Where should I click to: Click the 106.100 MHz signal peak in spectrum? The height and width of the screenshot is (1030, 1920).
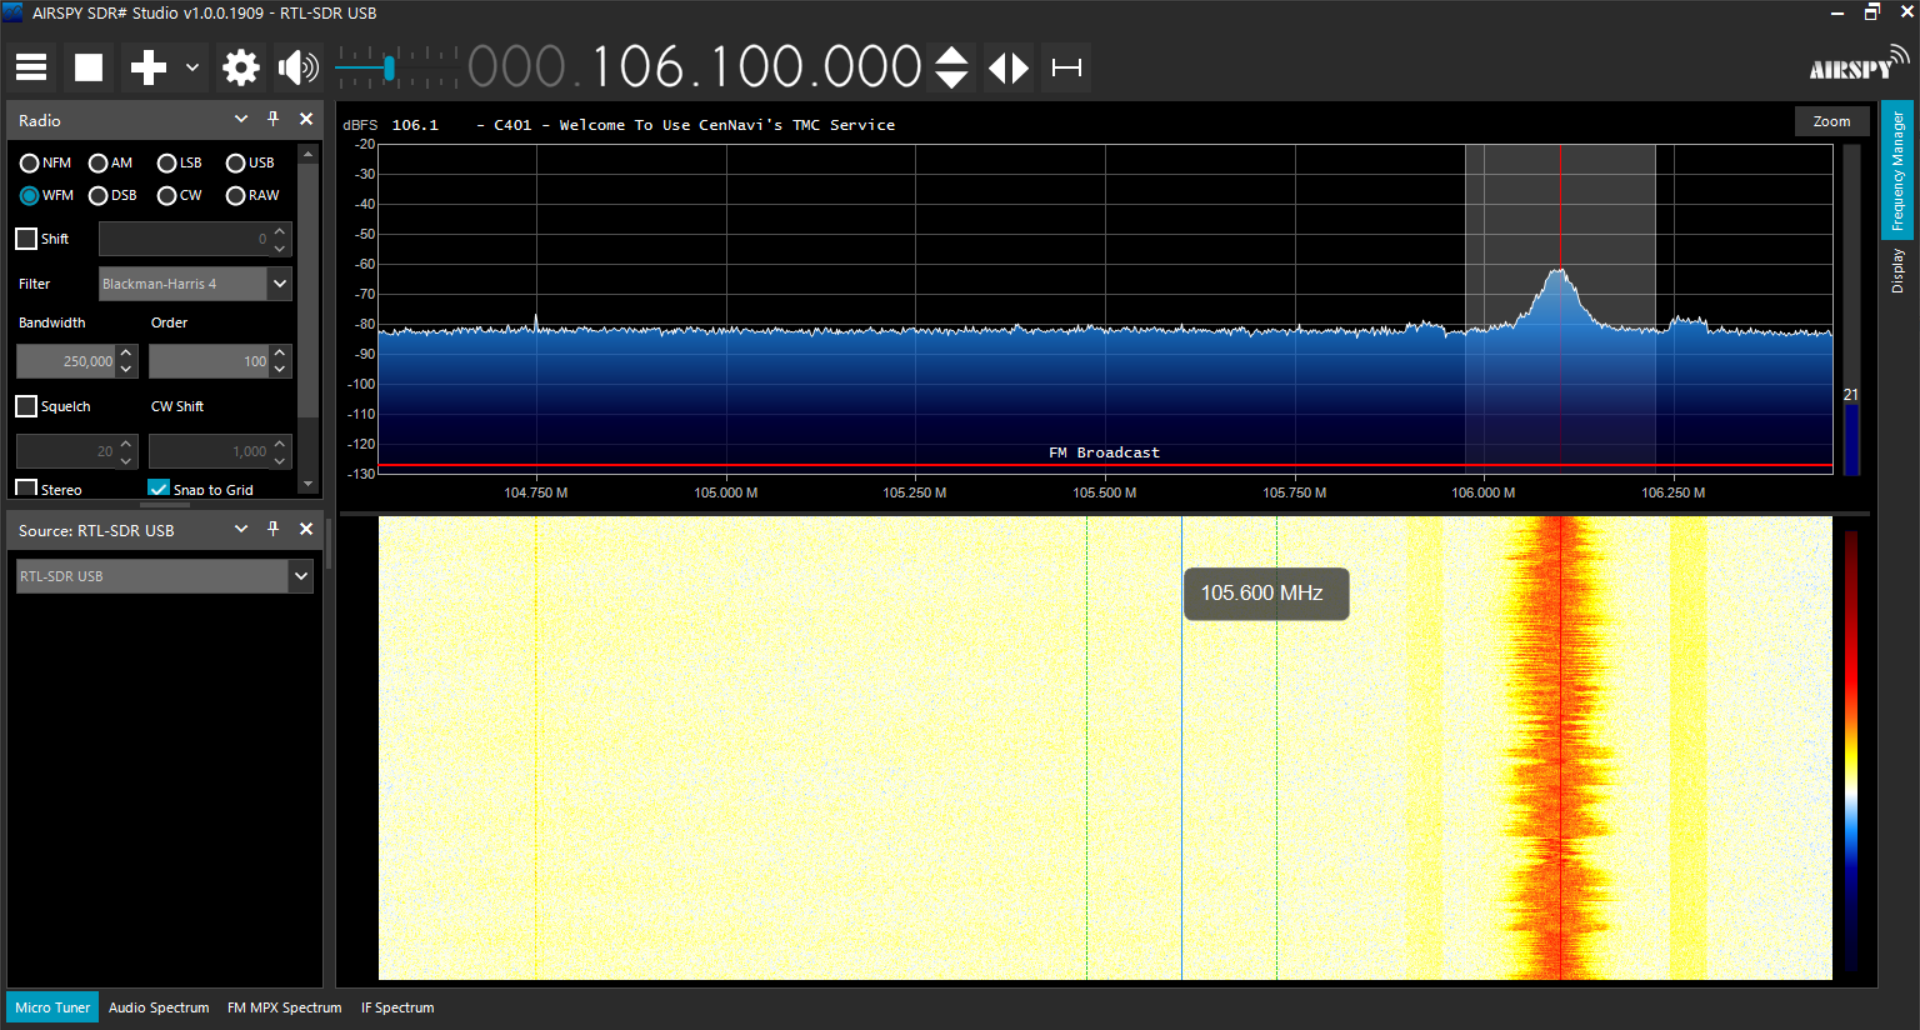[1559, 271]
